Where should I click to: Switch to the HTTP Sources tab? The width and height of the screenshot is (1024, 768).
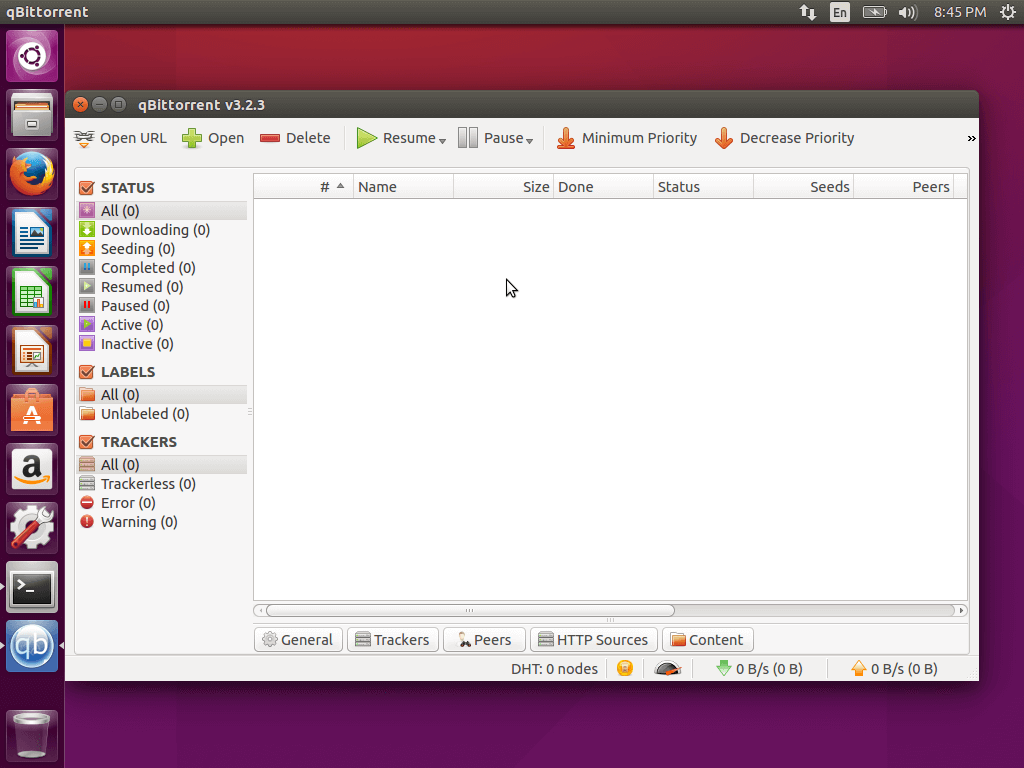tap(594, 640)
